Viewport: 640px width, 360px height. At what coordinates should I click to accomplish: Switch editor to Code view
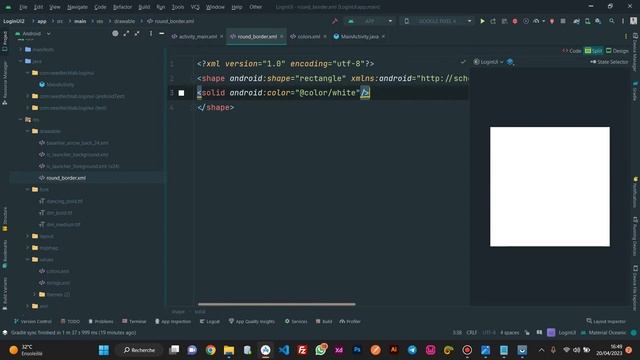point(572,51)
